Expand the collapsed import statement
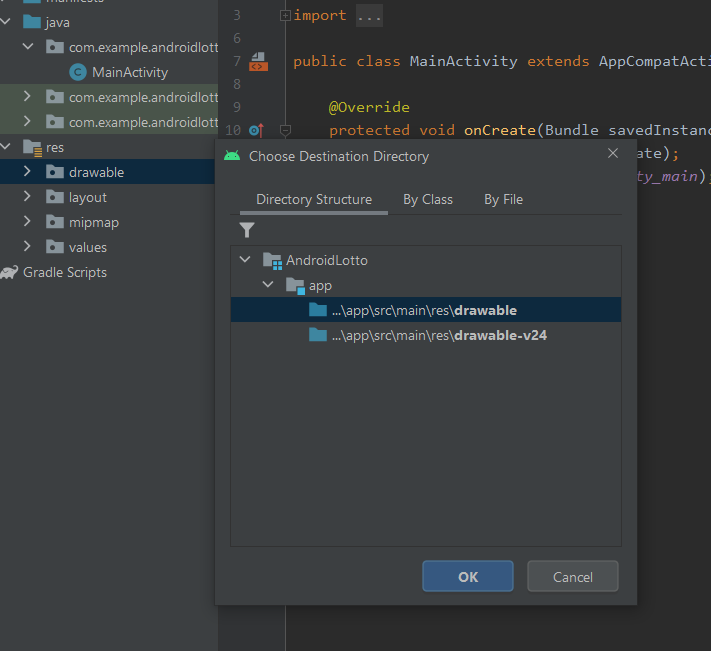This screenshot has width=711, height=651. [x=285, y=15]
